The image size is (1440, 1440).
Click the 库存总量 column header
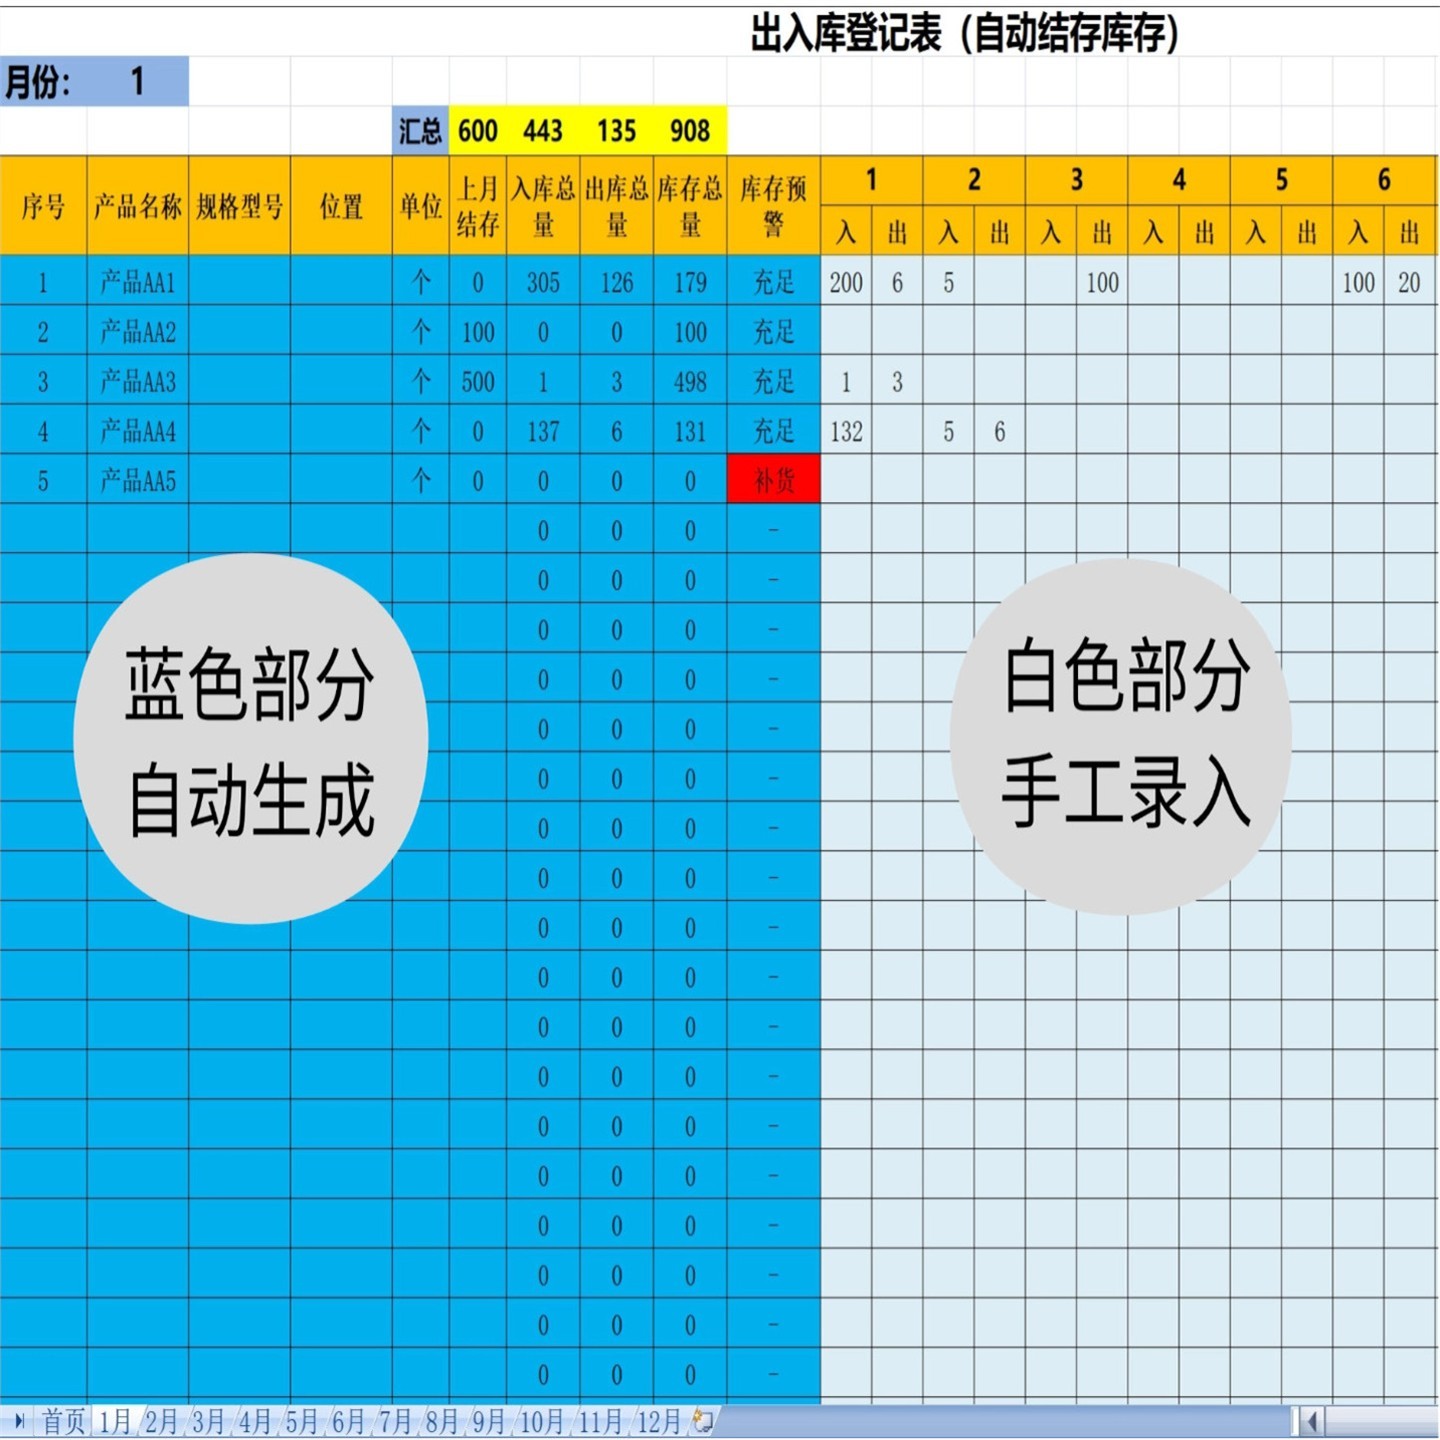coord(690,206)
